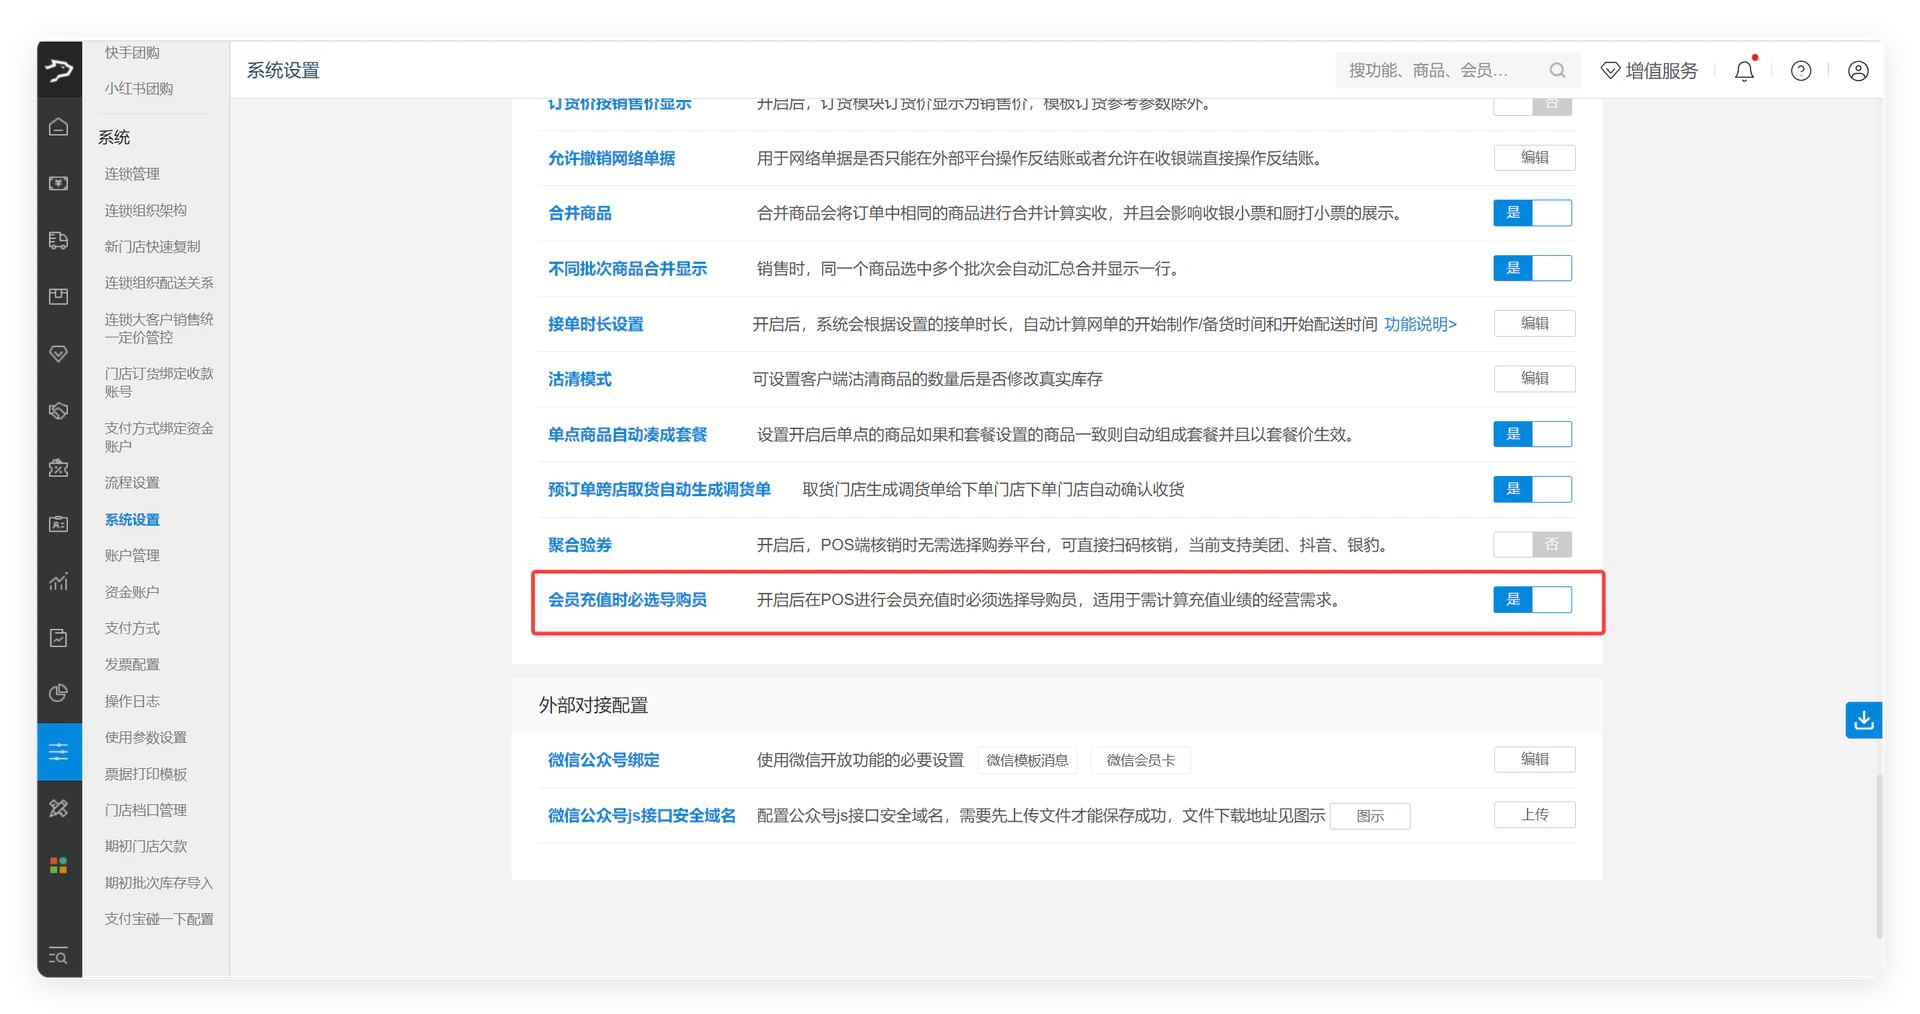Screen dimensions: 1920x1014
Task: Focus the 搜功能、商品、会员 search field
Action: [x=1440, y=70]
